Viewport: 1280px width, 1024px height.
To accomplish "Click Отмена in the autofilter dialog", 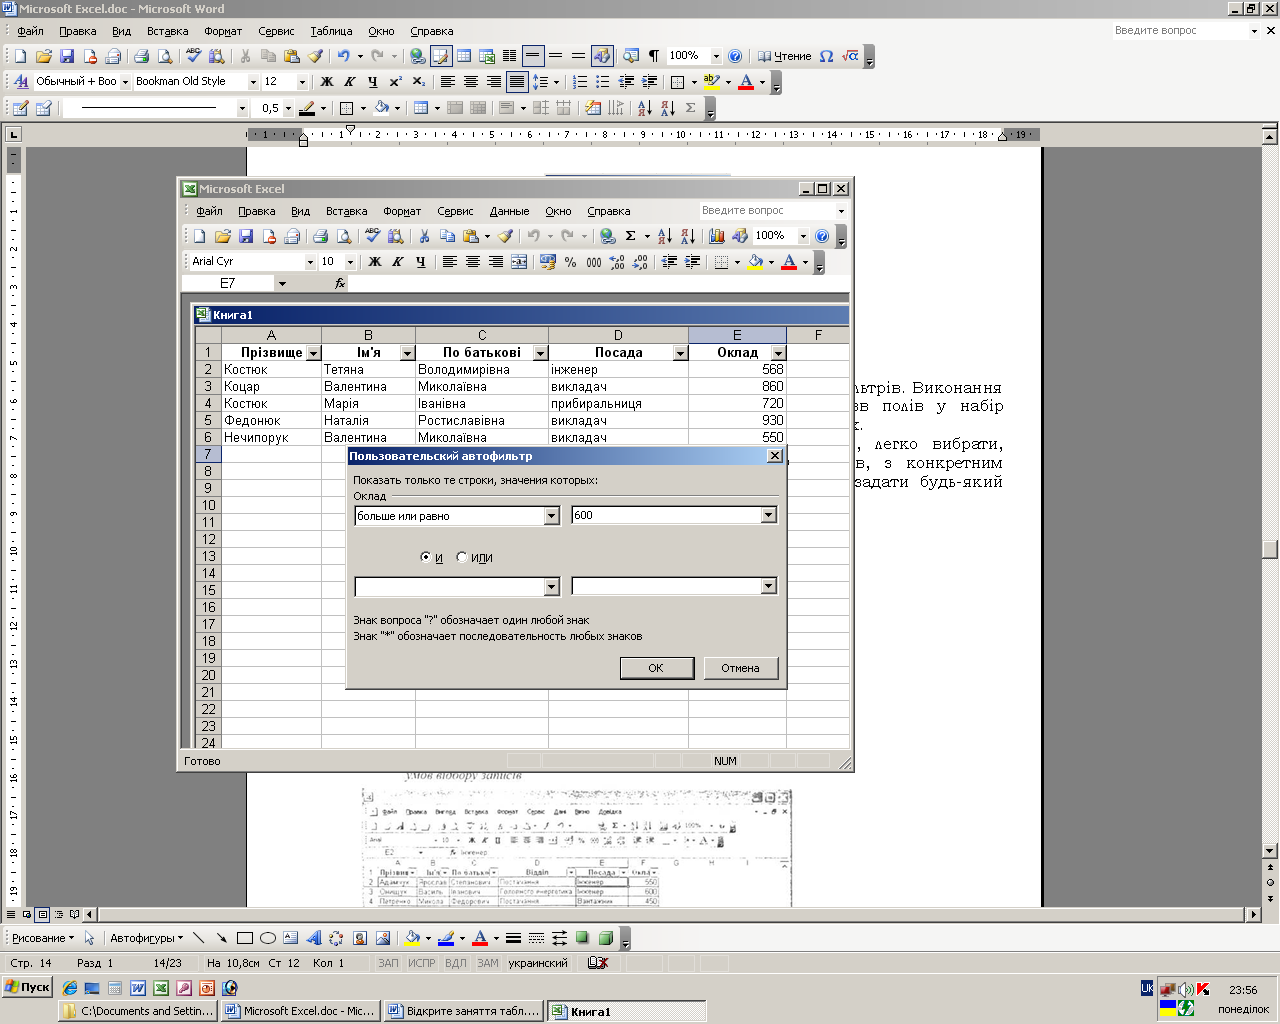I will pos(740,668).
